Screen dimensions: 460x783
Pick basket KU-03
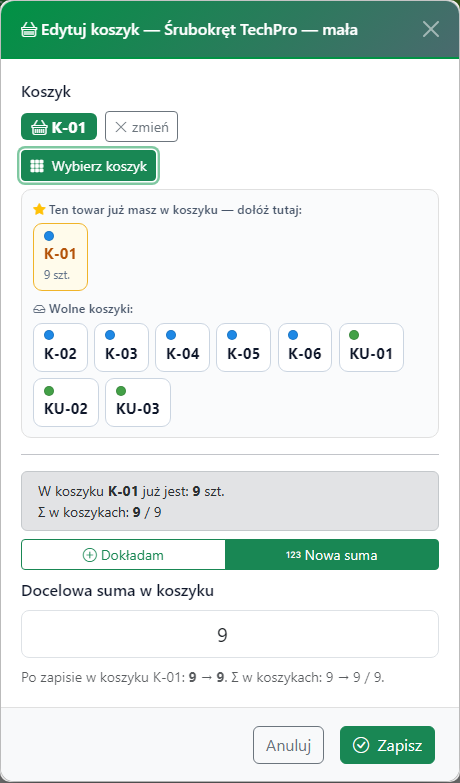pyautogui.click(x=138, y=402)
